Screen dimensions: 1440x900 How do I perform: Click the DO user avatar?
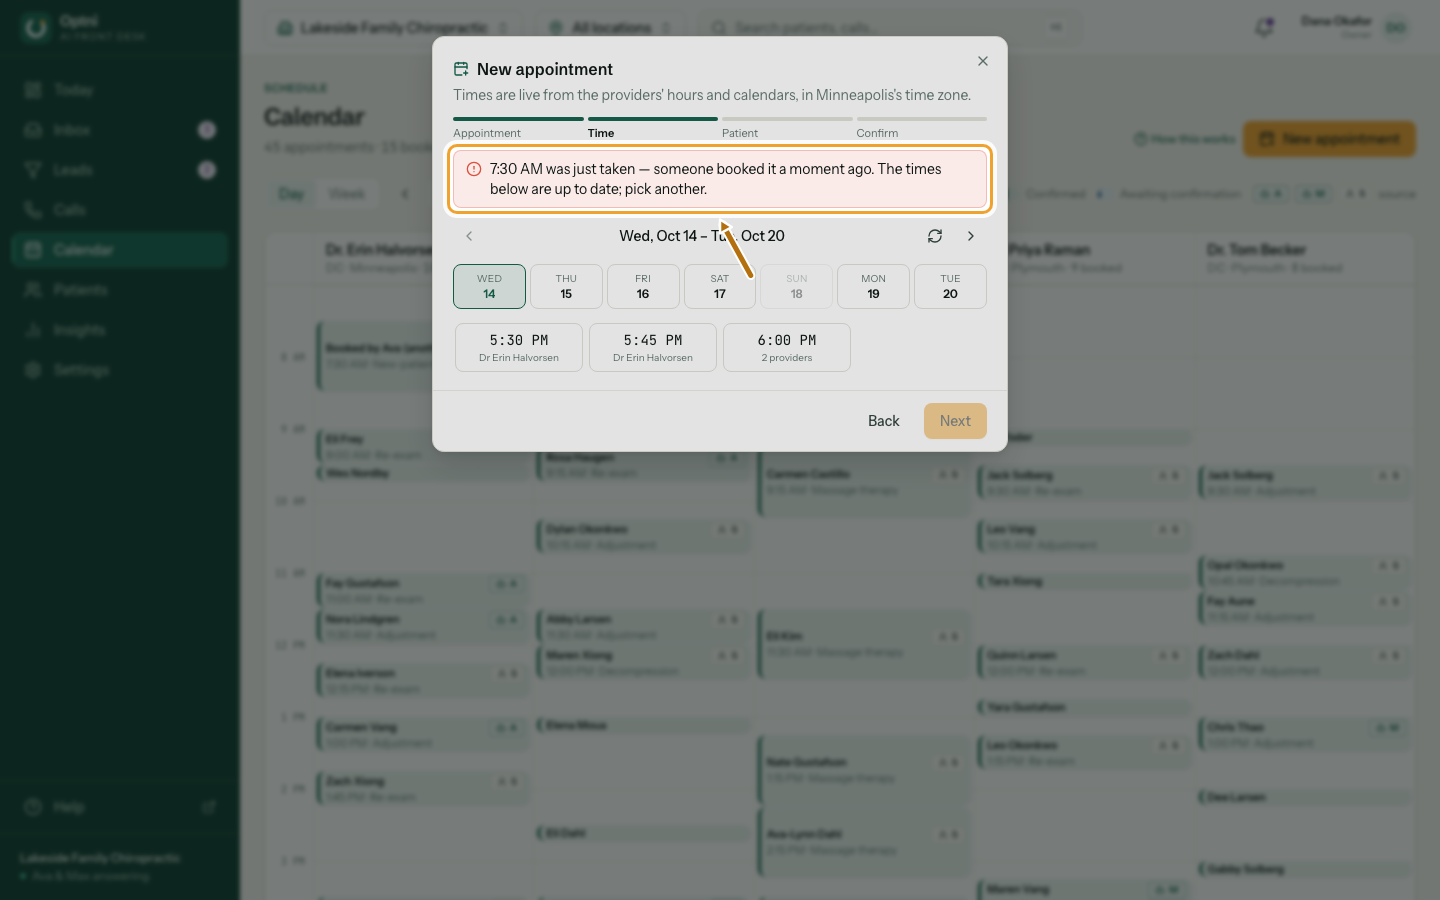(1396, 28)
